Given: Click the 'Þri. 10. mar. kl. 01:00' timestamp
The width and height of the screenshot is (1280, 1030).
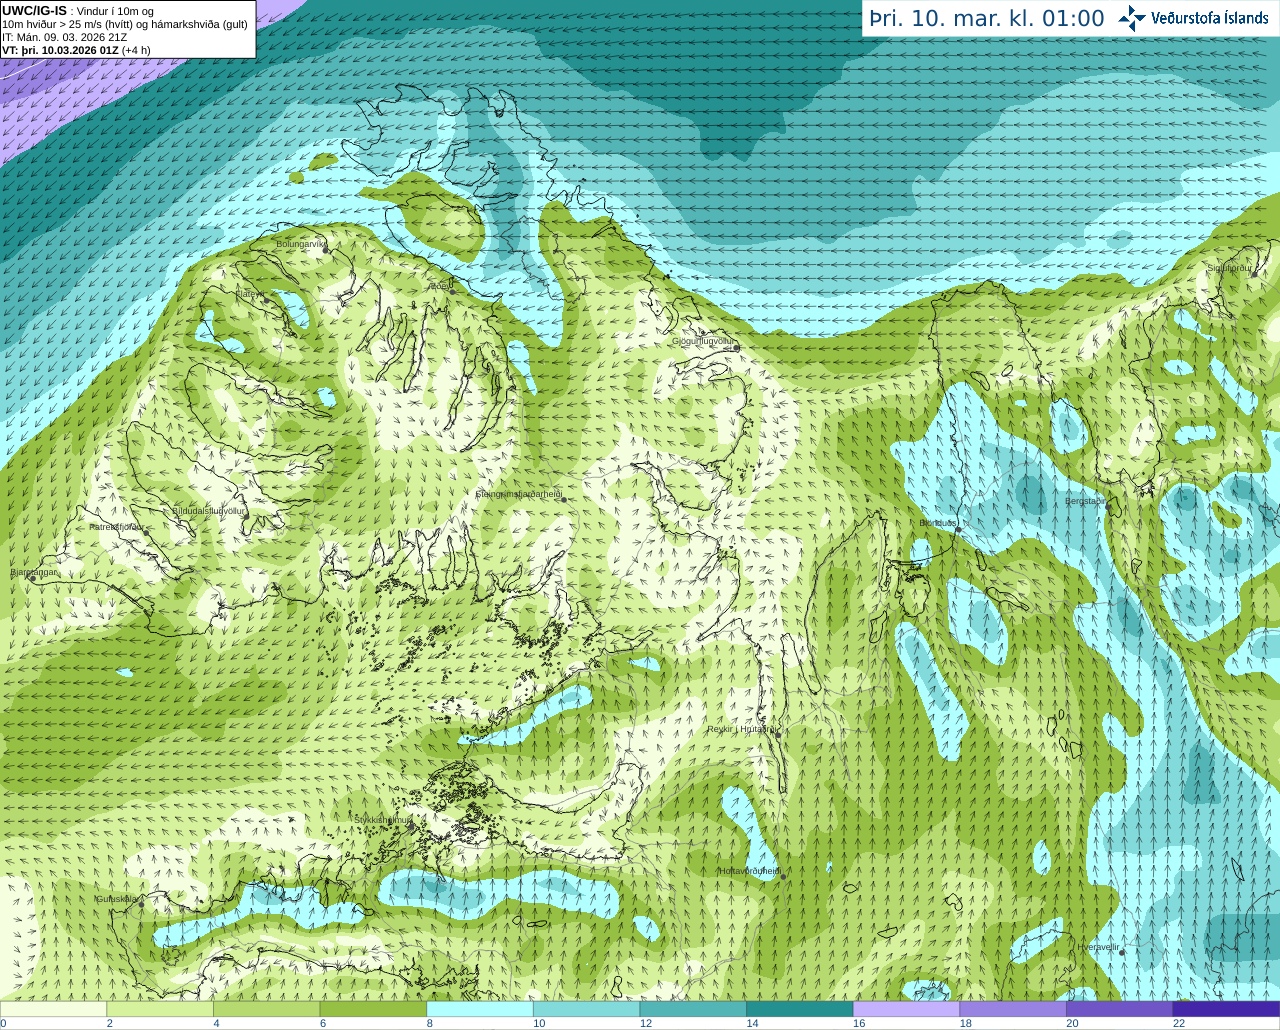Looking at the screenshot, I should pos(986,19).
